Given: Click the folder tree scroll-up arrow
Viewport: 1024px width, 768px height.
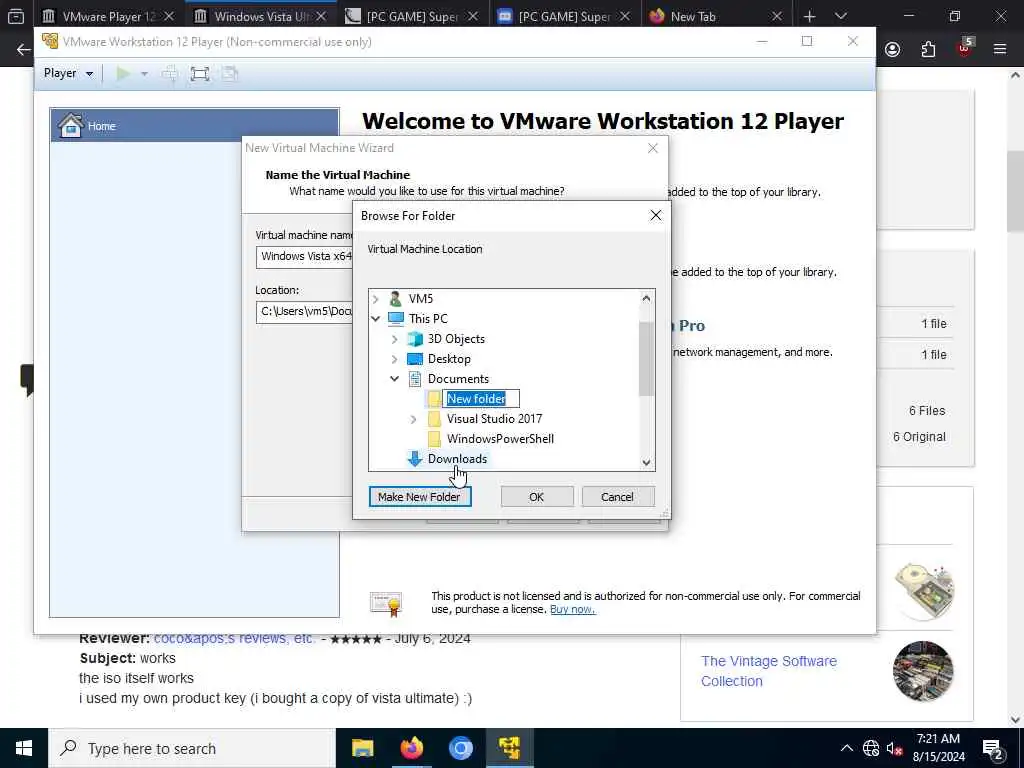Looking at the screenshot, I should [x=646, y=298].
